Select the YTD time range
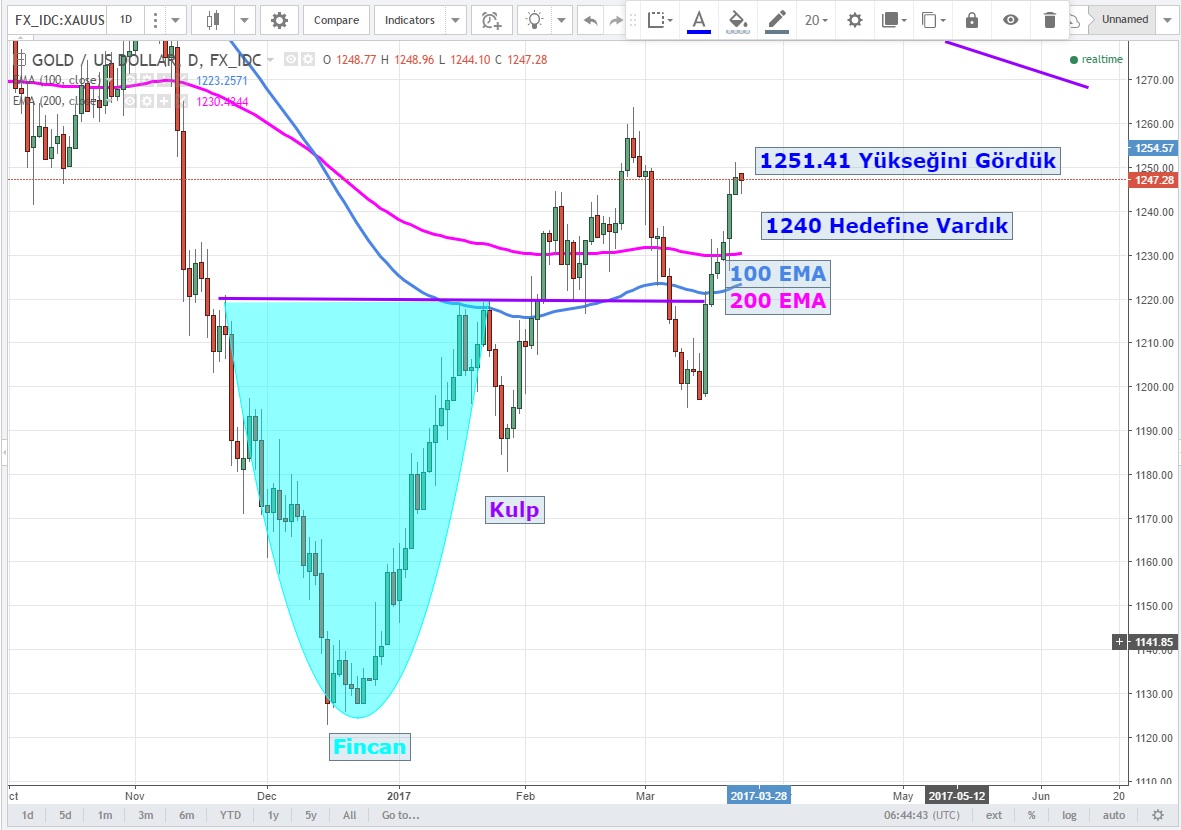 point(230,815)
